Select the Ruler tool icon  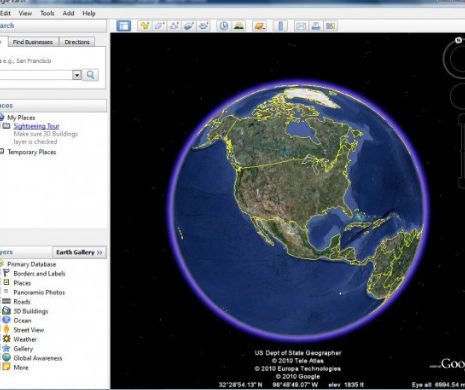tap(280, 26)
